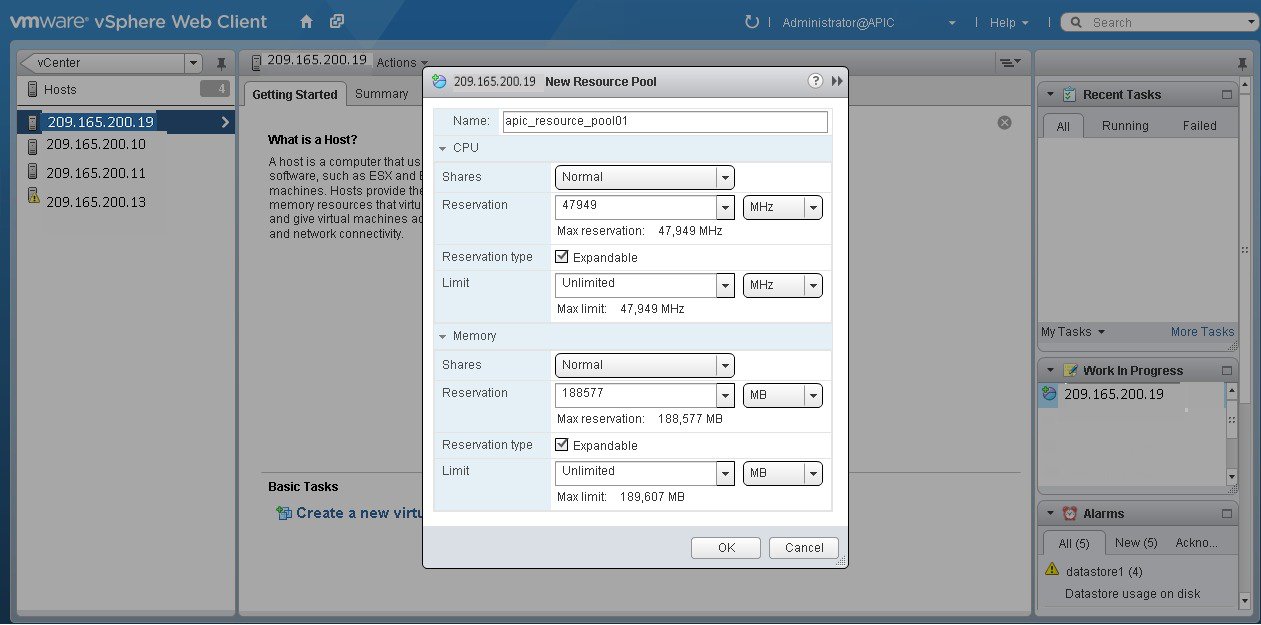This screenshot has width=1261, height=625.
Task: Open the linked windows icon beside home
Action: click(337, 21)
